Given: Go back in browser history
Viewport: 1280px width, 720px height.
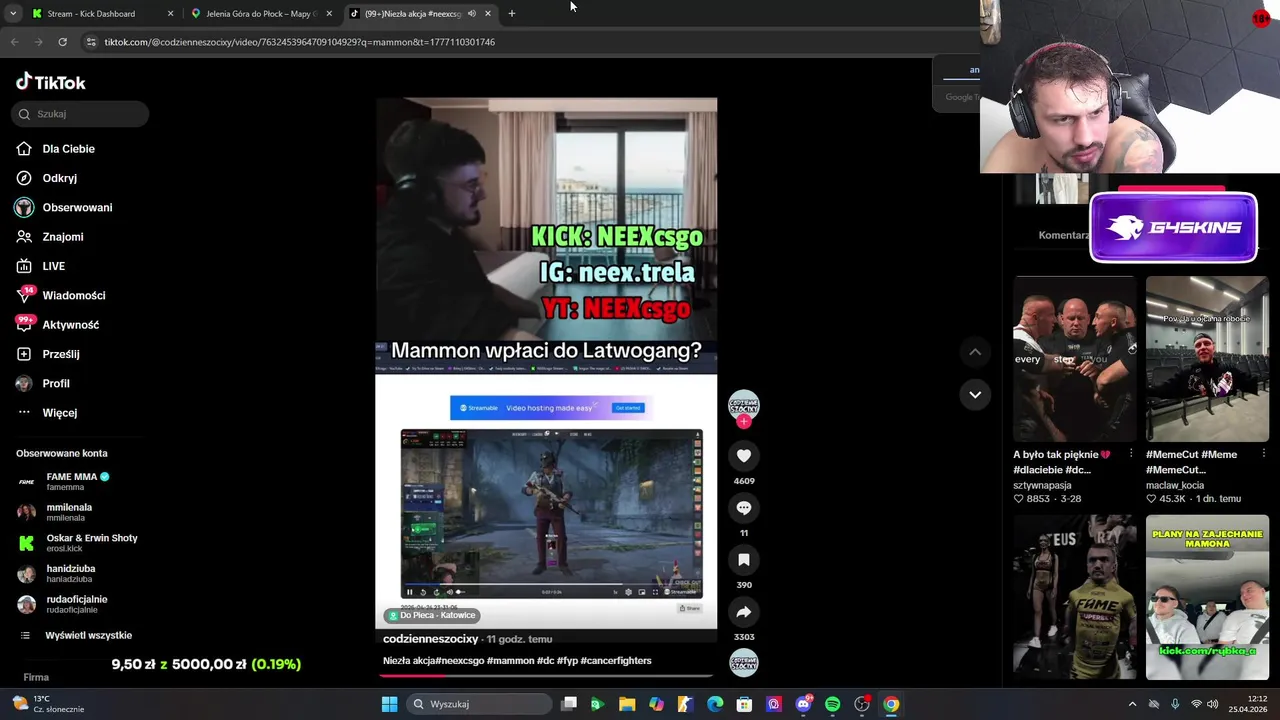Looking at the screenshot, I should tap(14, 42).
